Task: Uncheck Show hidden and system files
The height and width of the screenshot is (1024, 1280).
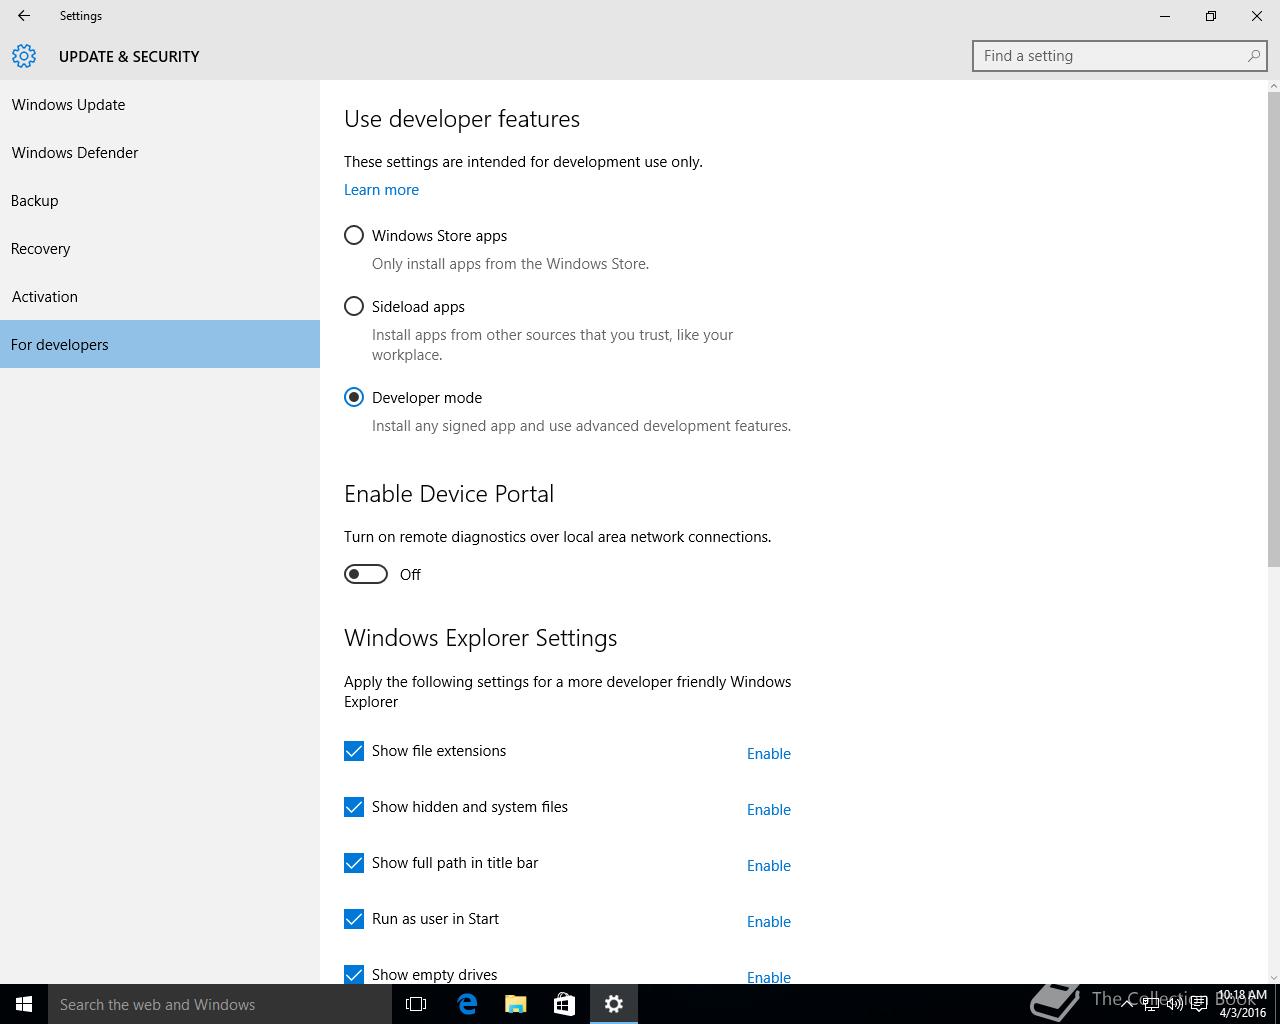Action: coord(354,807)
